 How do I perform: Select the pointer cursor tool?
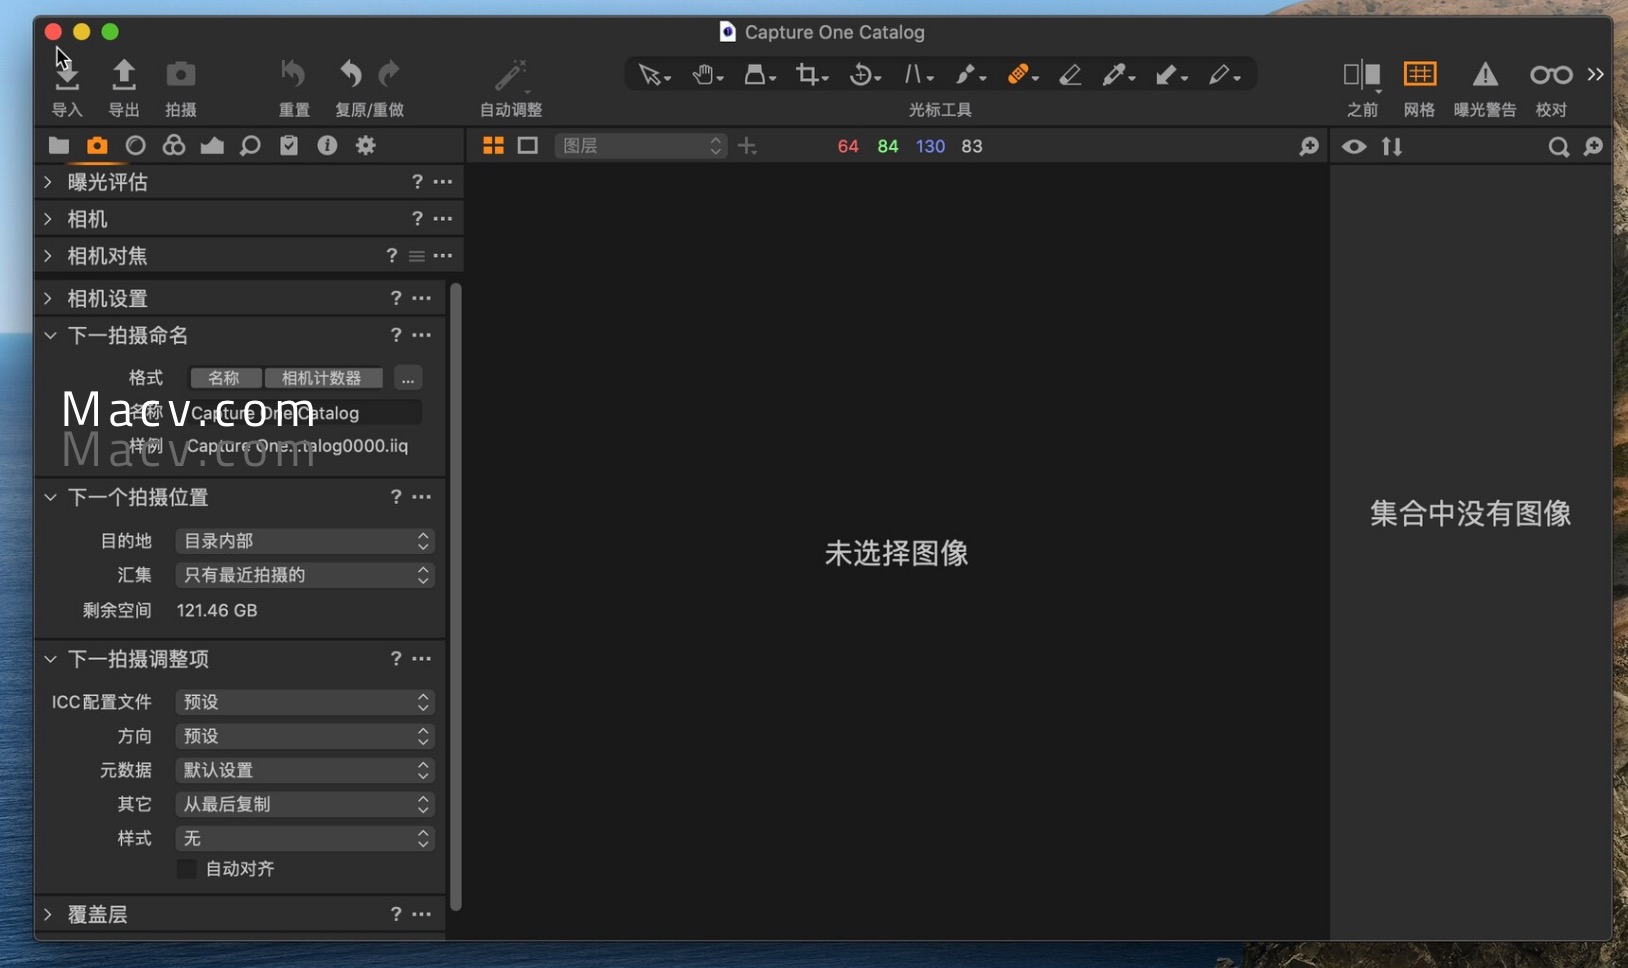point(654,75)
